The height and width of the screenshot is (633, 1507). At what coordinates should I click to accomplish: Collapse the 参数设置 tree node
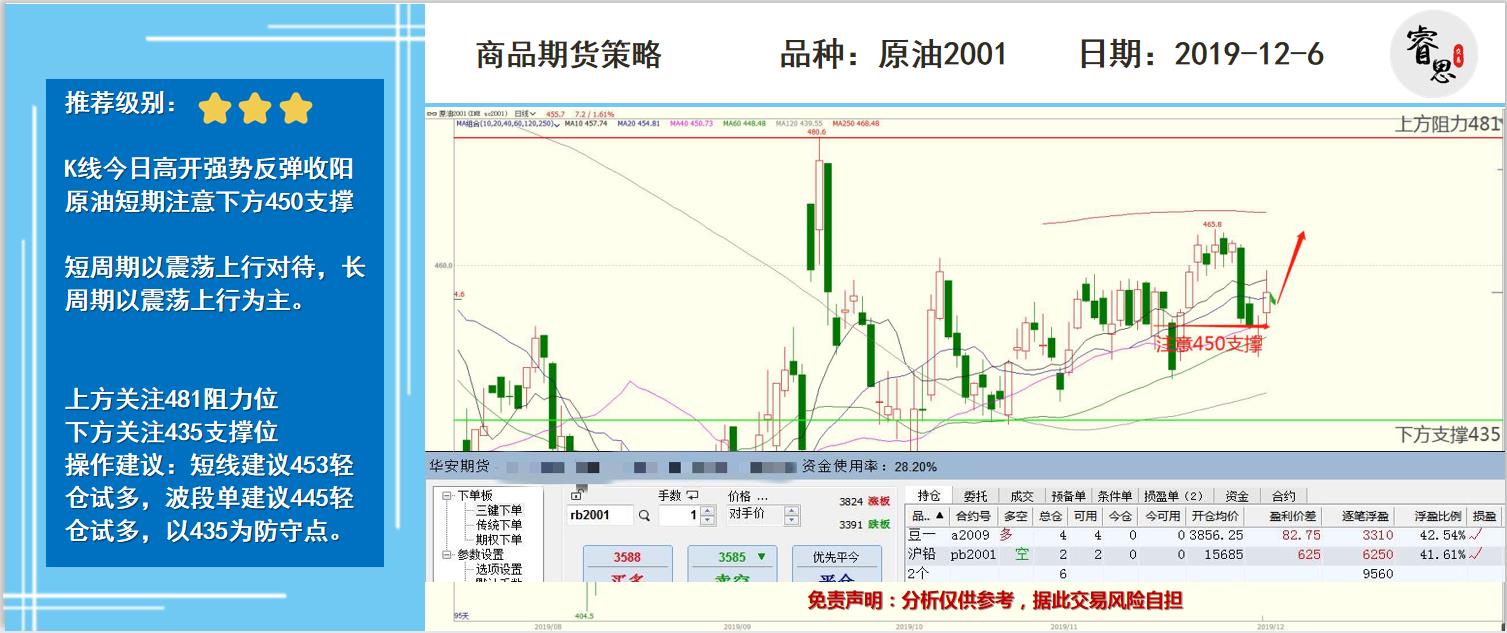(448, 555)
